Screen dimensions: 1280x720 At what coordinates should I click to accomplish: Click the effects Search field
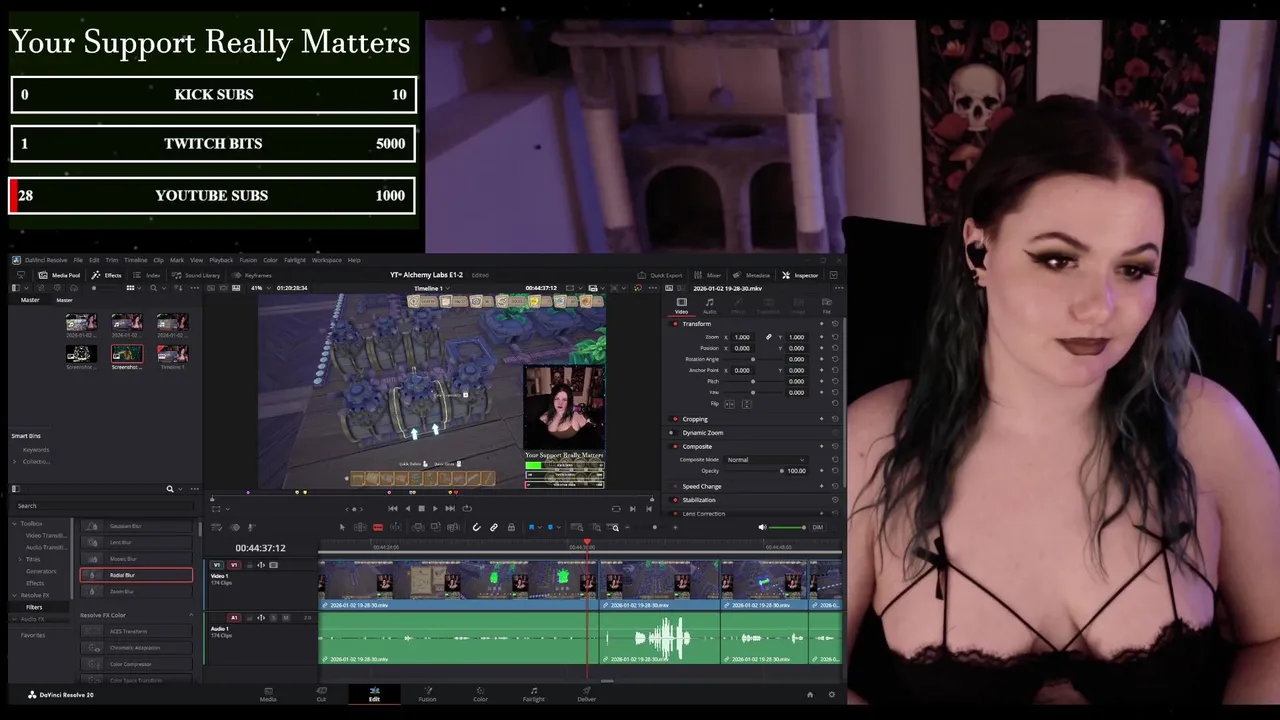click(106, 506)
